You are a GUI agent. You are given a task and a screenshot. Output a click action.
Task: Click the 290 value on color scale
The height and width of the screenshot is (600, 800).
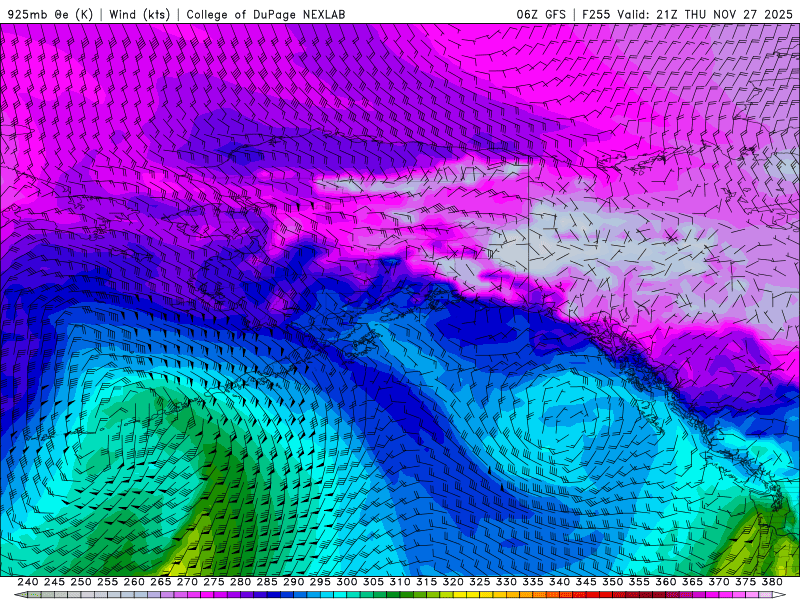point(293,582)
